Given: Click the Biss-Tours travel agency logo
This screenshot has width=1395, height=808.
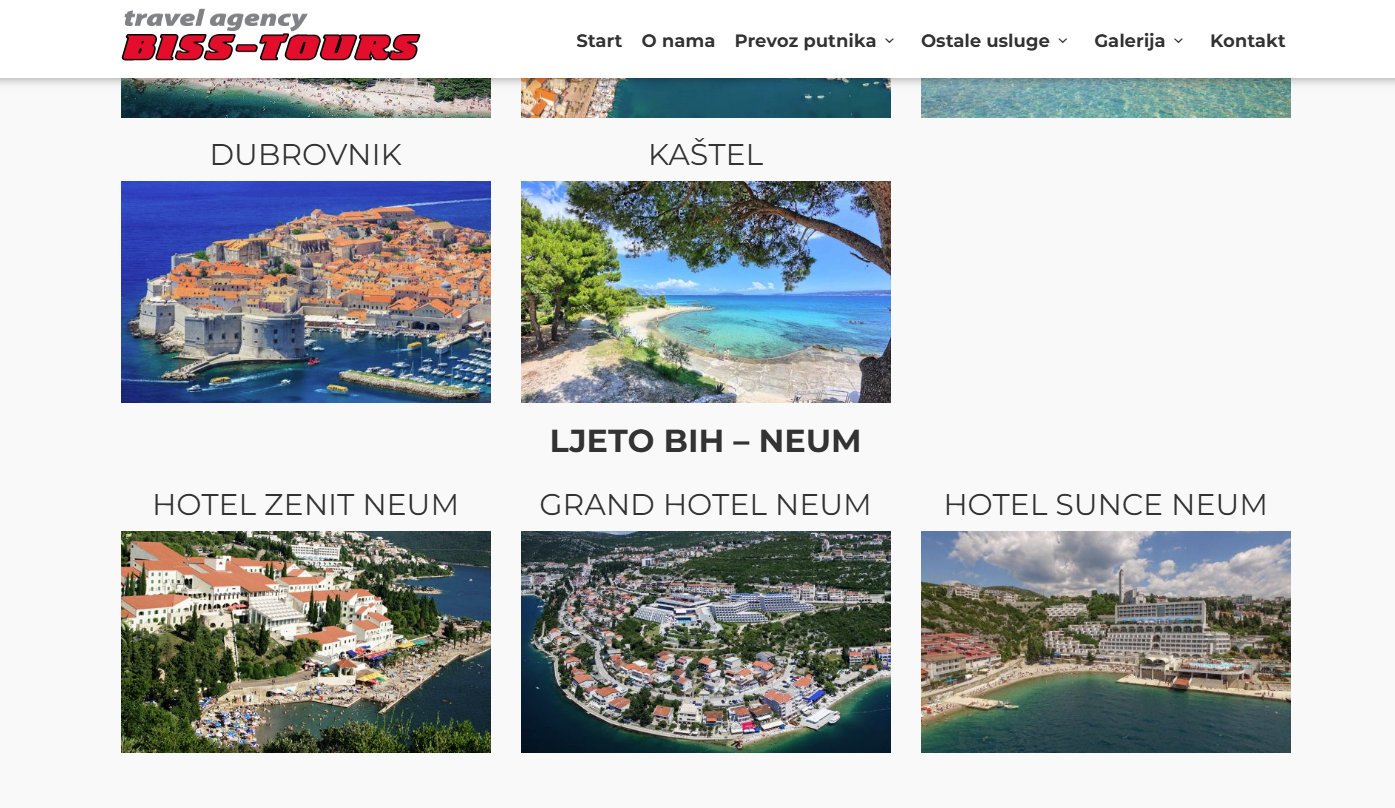Looking at the screenshot, I should [271, 35].
